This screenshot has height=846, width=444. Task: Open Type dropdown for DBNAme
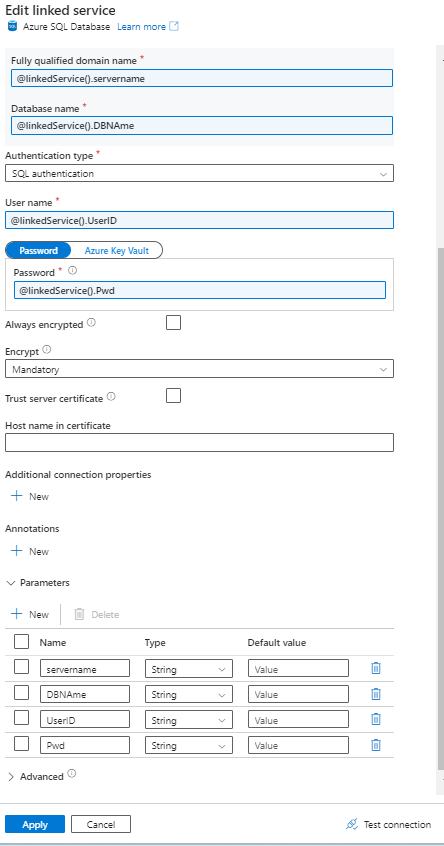(x=189, y=694)
